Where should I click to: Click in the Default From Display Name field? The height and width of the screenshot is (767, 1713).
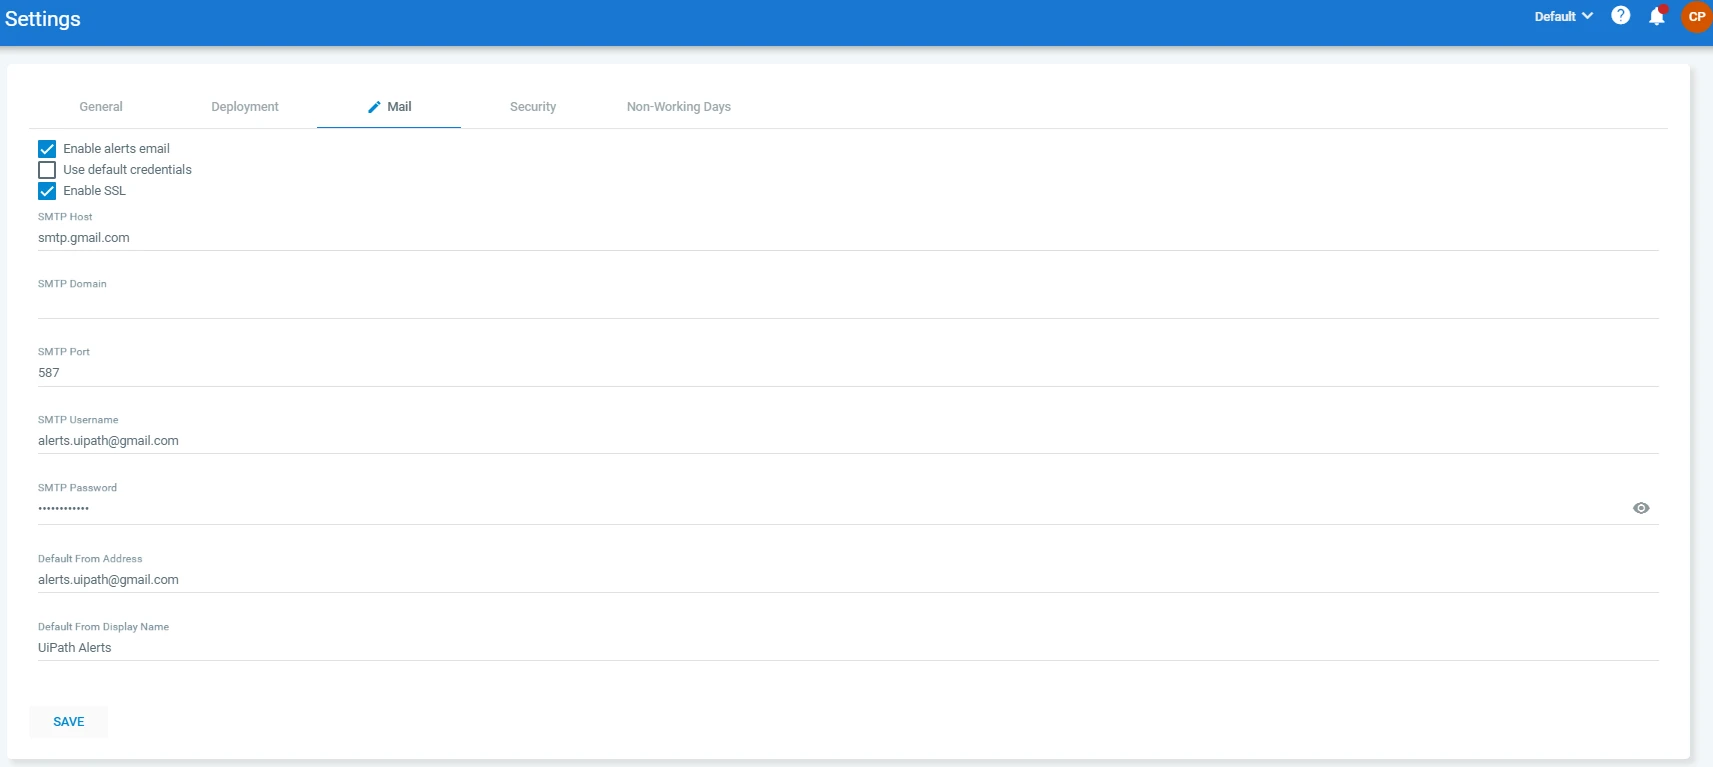[848, 648]
